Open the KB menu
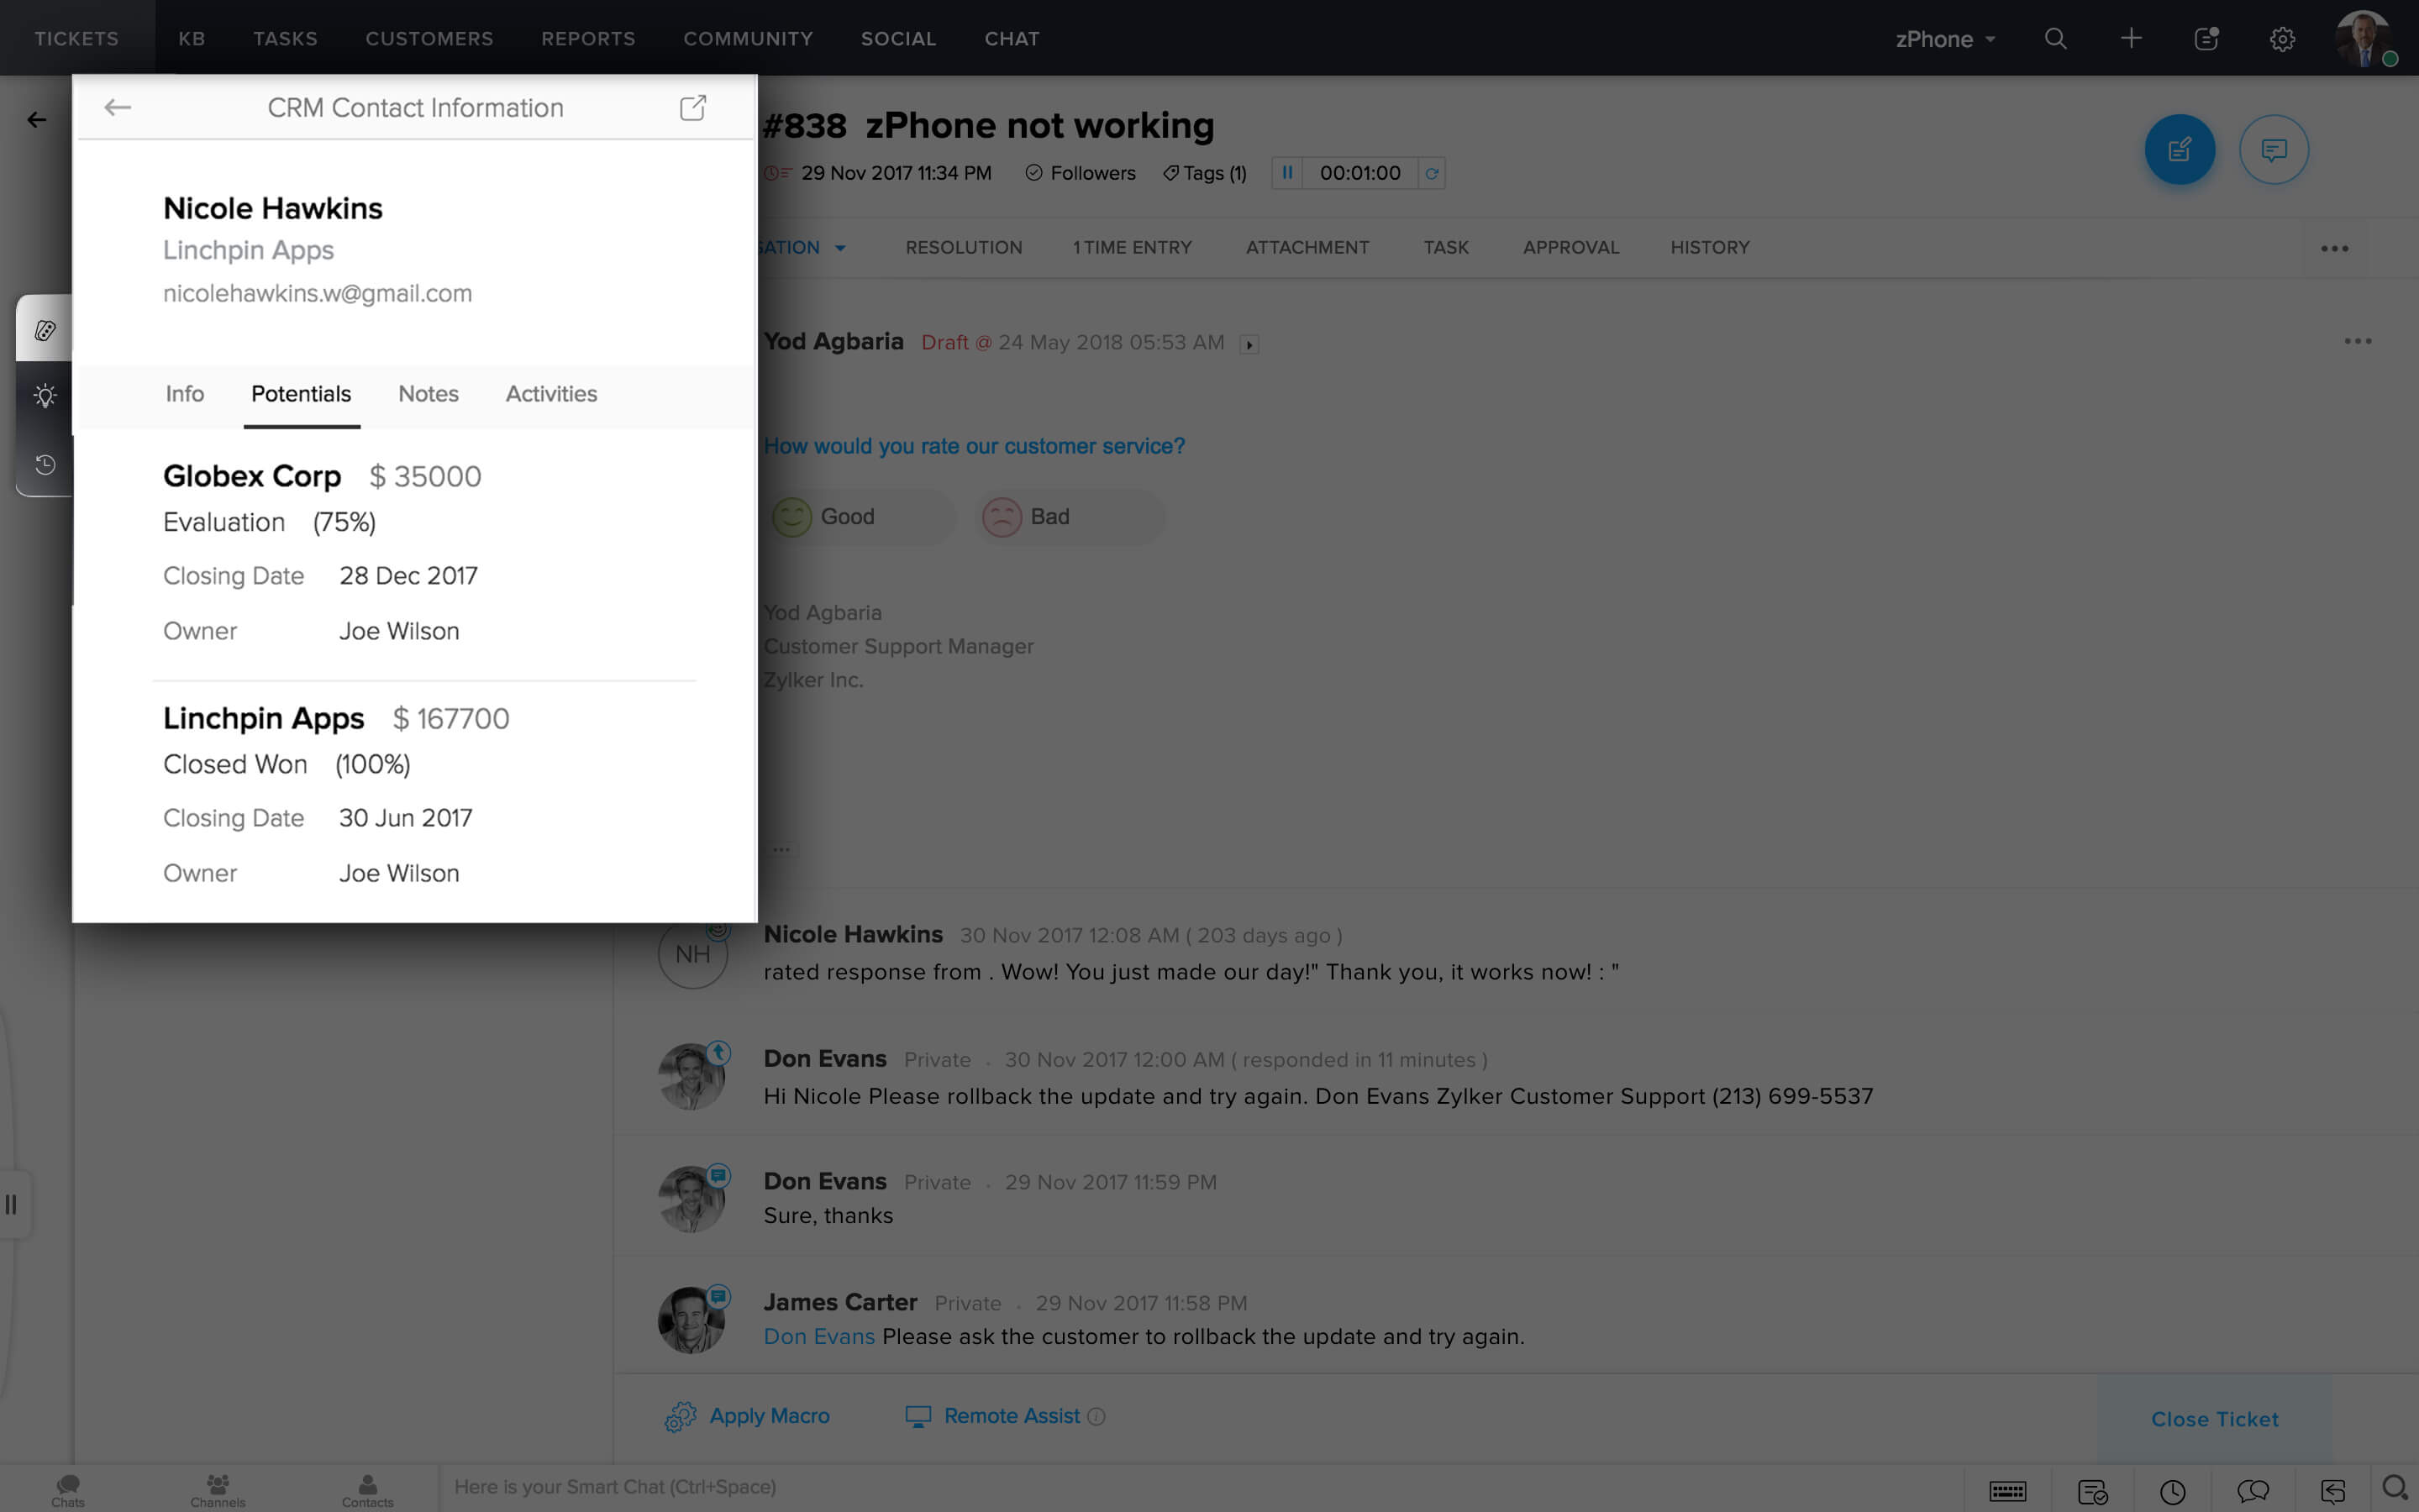Image resolution: width=2419 pixels, height=1512 pixels. tap(192, 38)
